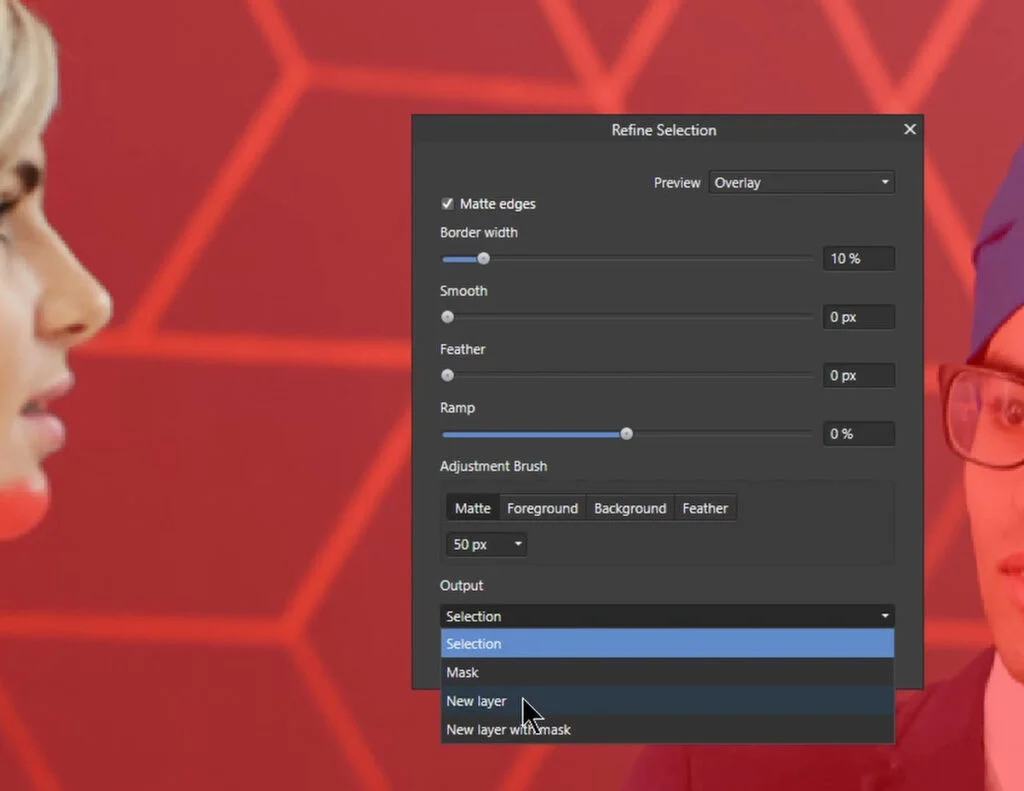Select the Background adjustment brush

(x=630, y=508)
